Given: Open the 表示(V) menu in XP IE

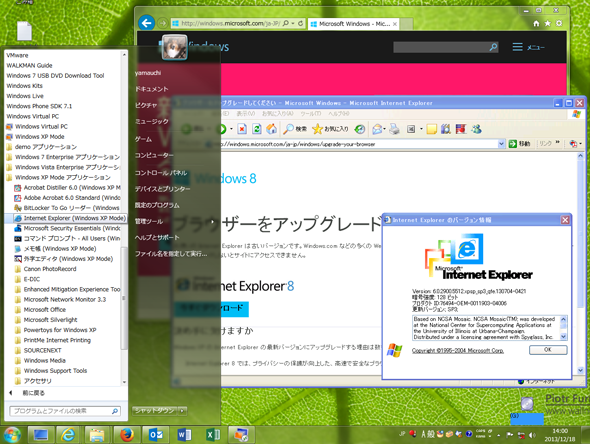Looking at the screenshot, I should coord(246,113).
